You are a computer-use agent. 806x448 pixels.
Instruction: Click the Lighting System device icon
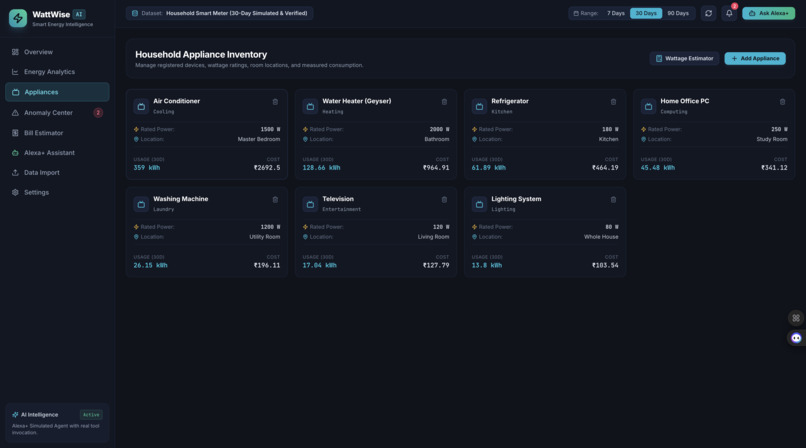[479, 204]
